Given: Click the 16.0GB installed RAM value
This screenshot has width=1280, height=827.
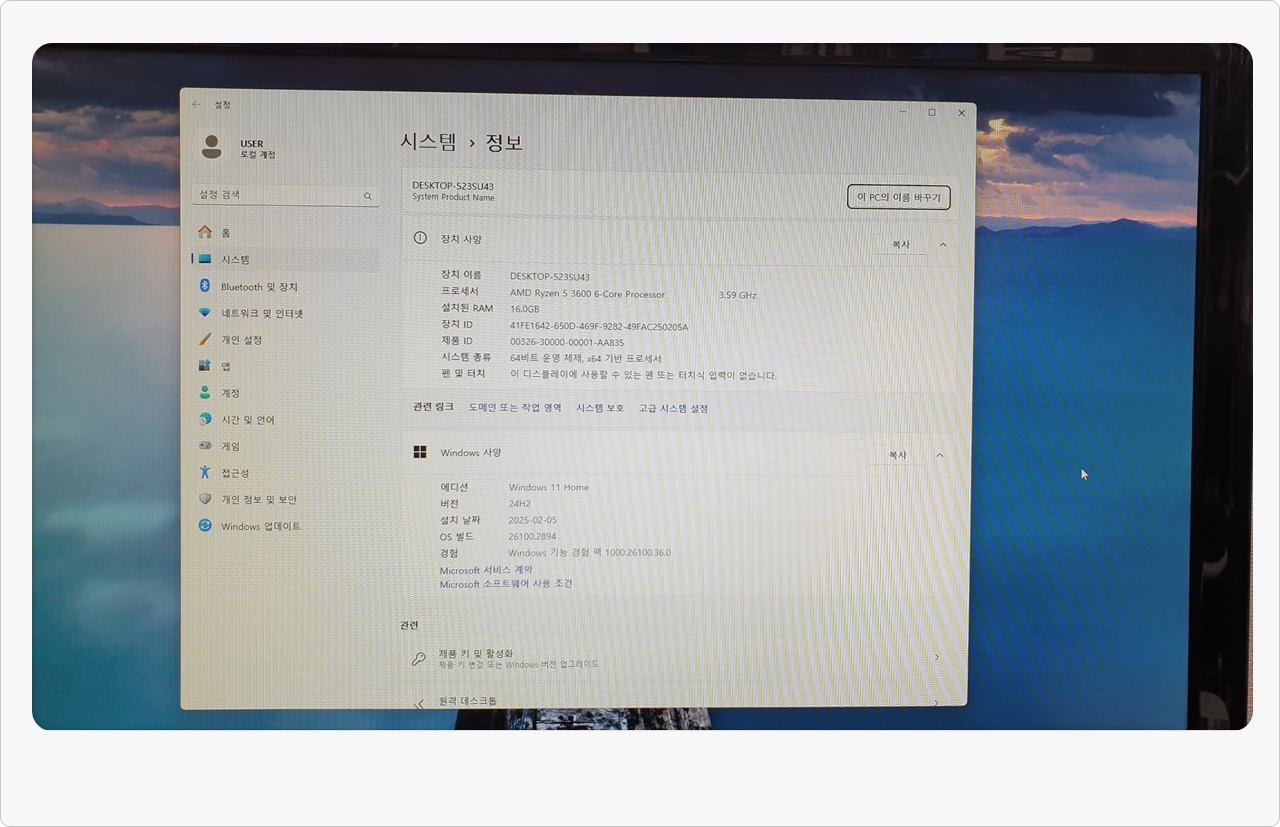Looking at the screenshot, I should click(x=524, y=309).
